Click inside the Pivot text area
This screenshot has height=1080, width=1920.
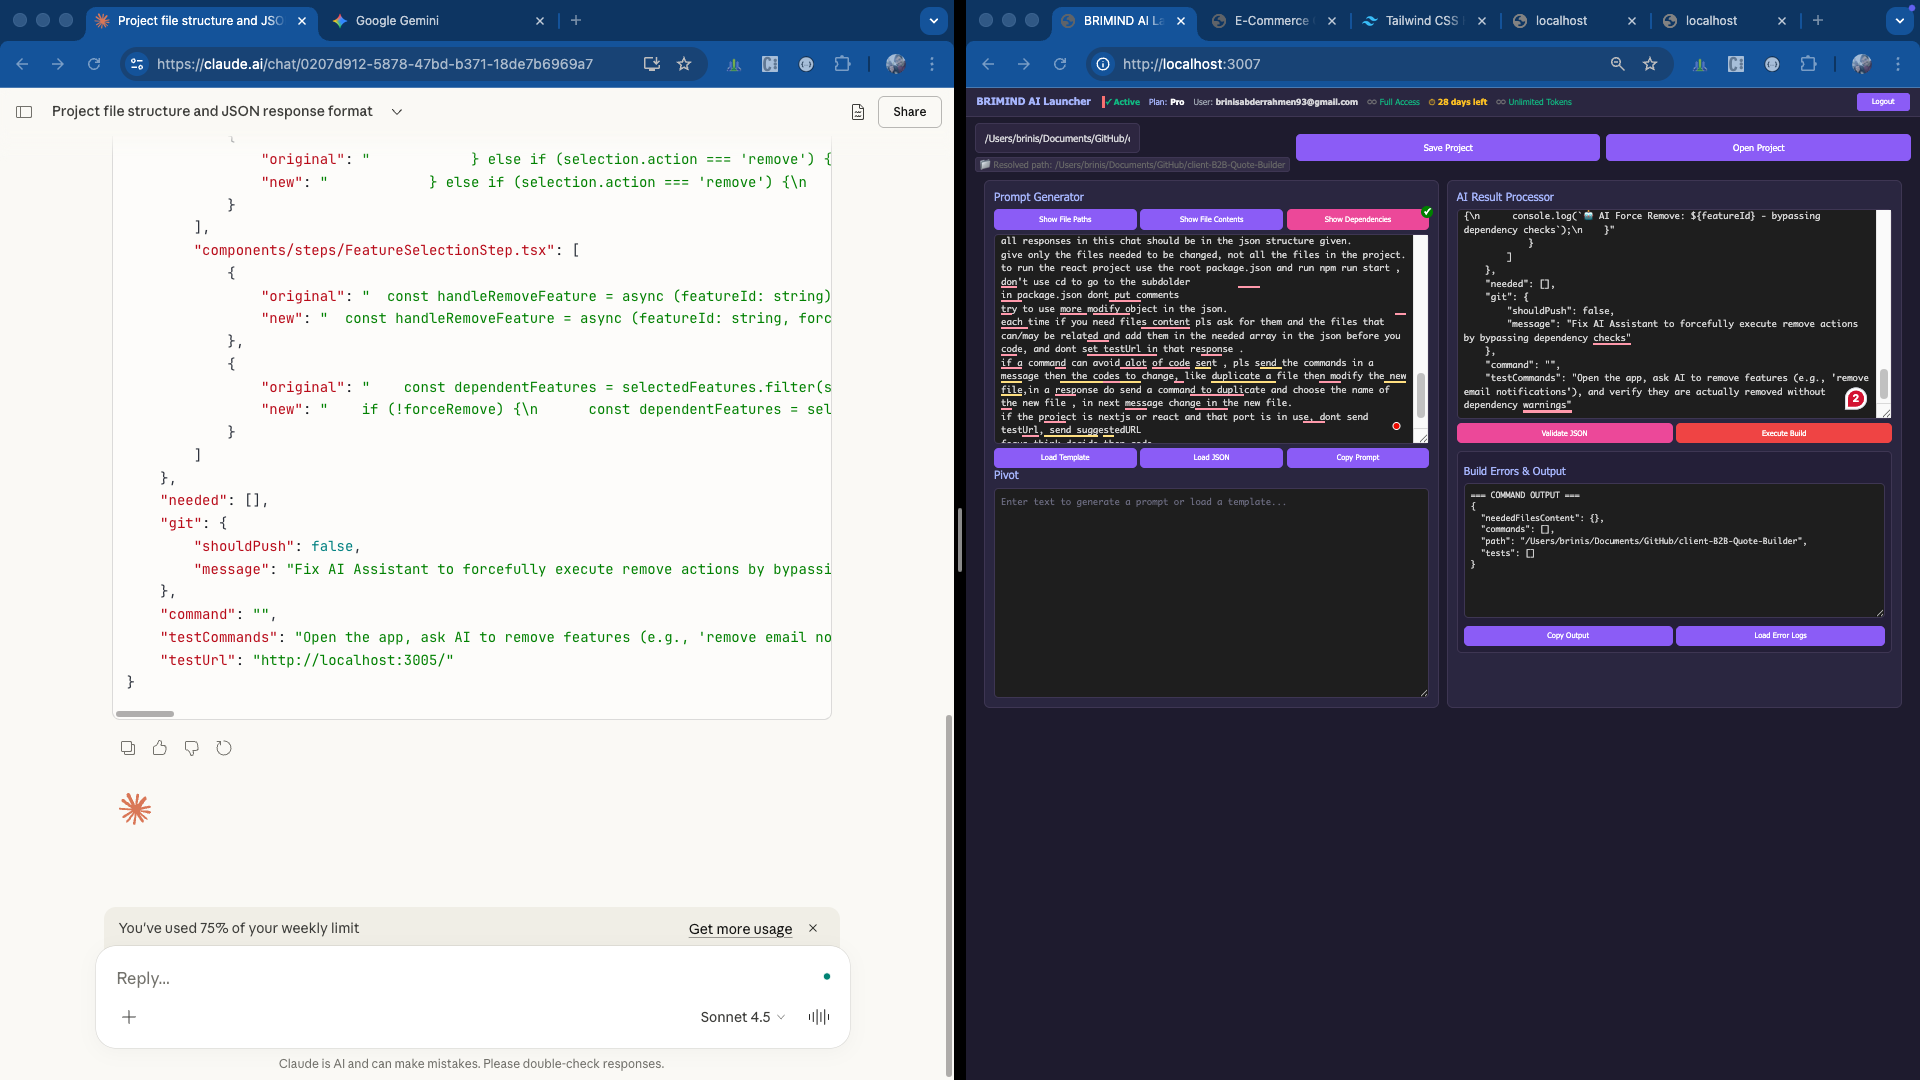(1210, 590)
